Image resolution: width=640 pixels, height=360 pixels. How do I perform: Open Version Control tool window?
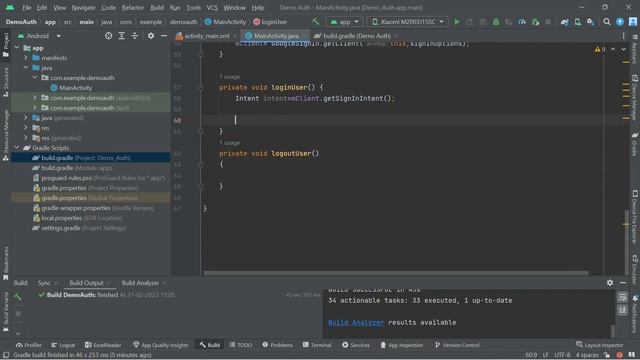457,345
